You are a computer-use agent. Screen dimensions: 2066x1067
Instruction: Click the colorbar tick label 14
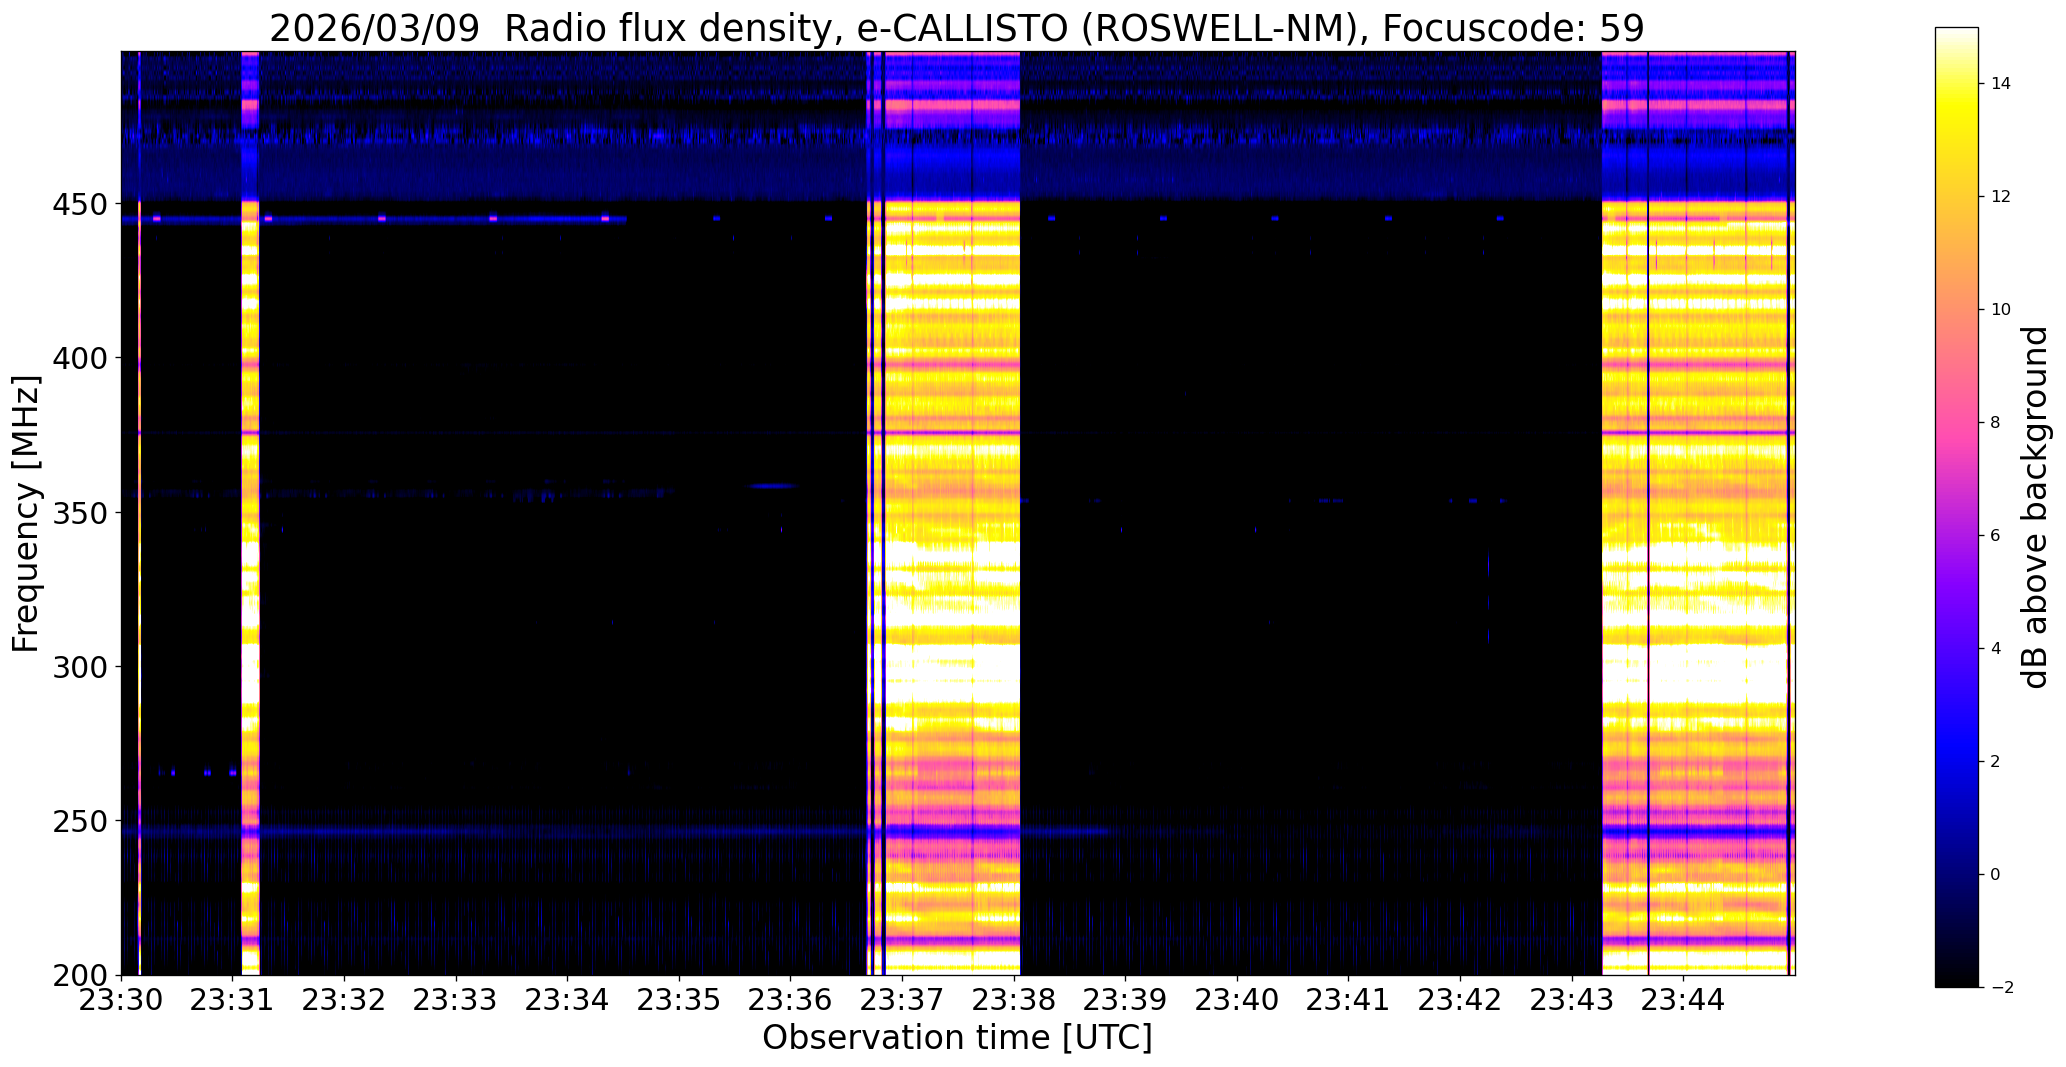click(x=2001, y=84)
